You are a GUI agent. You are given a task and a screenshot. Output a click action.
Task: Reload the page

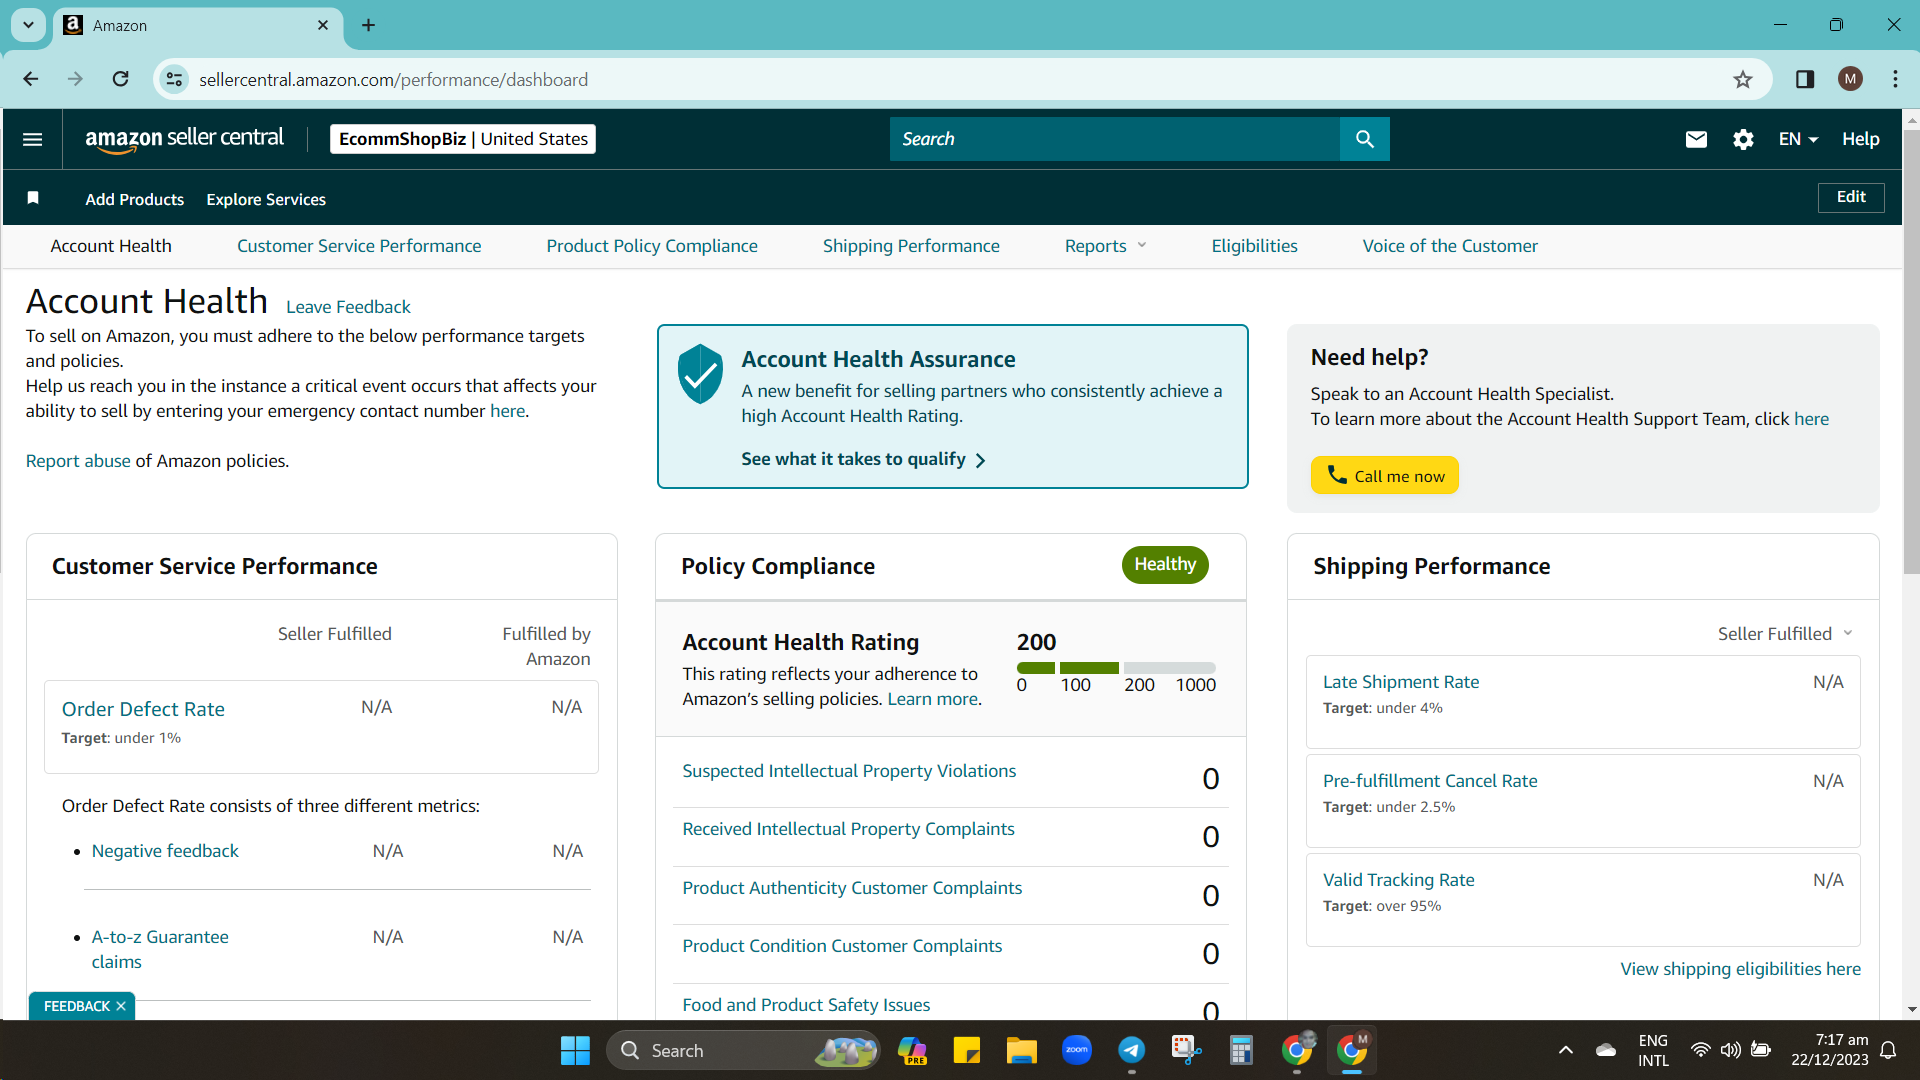click(x=121, y=79)
